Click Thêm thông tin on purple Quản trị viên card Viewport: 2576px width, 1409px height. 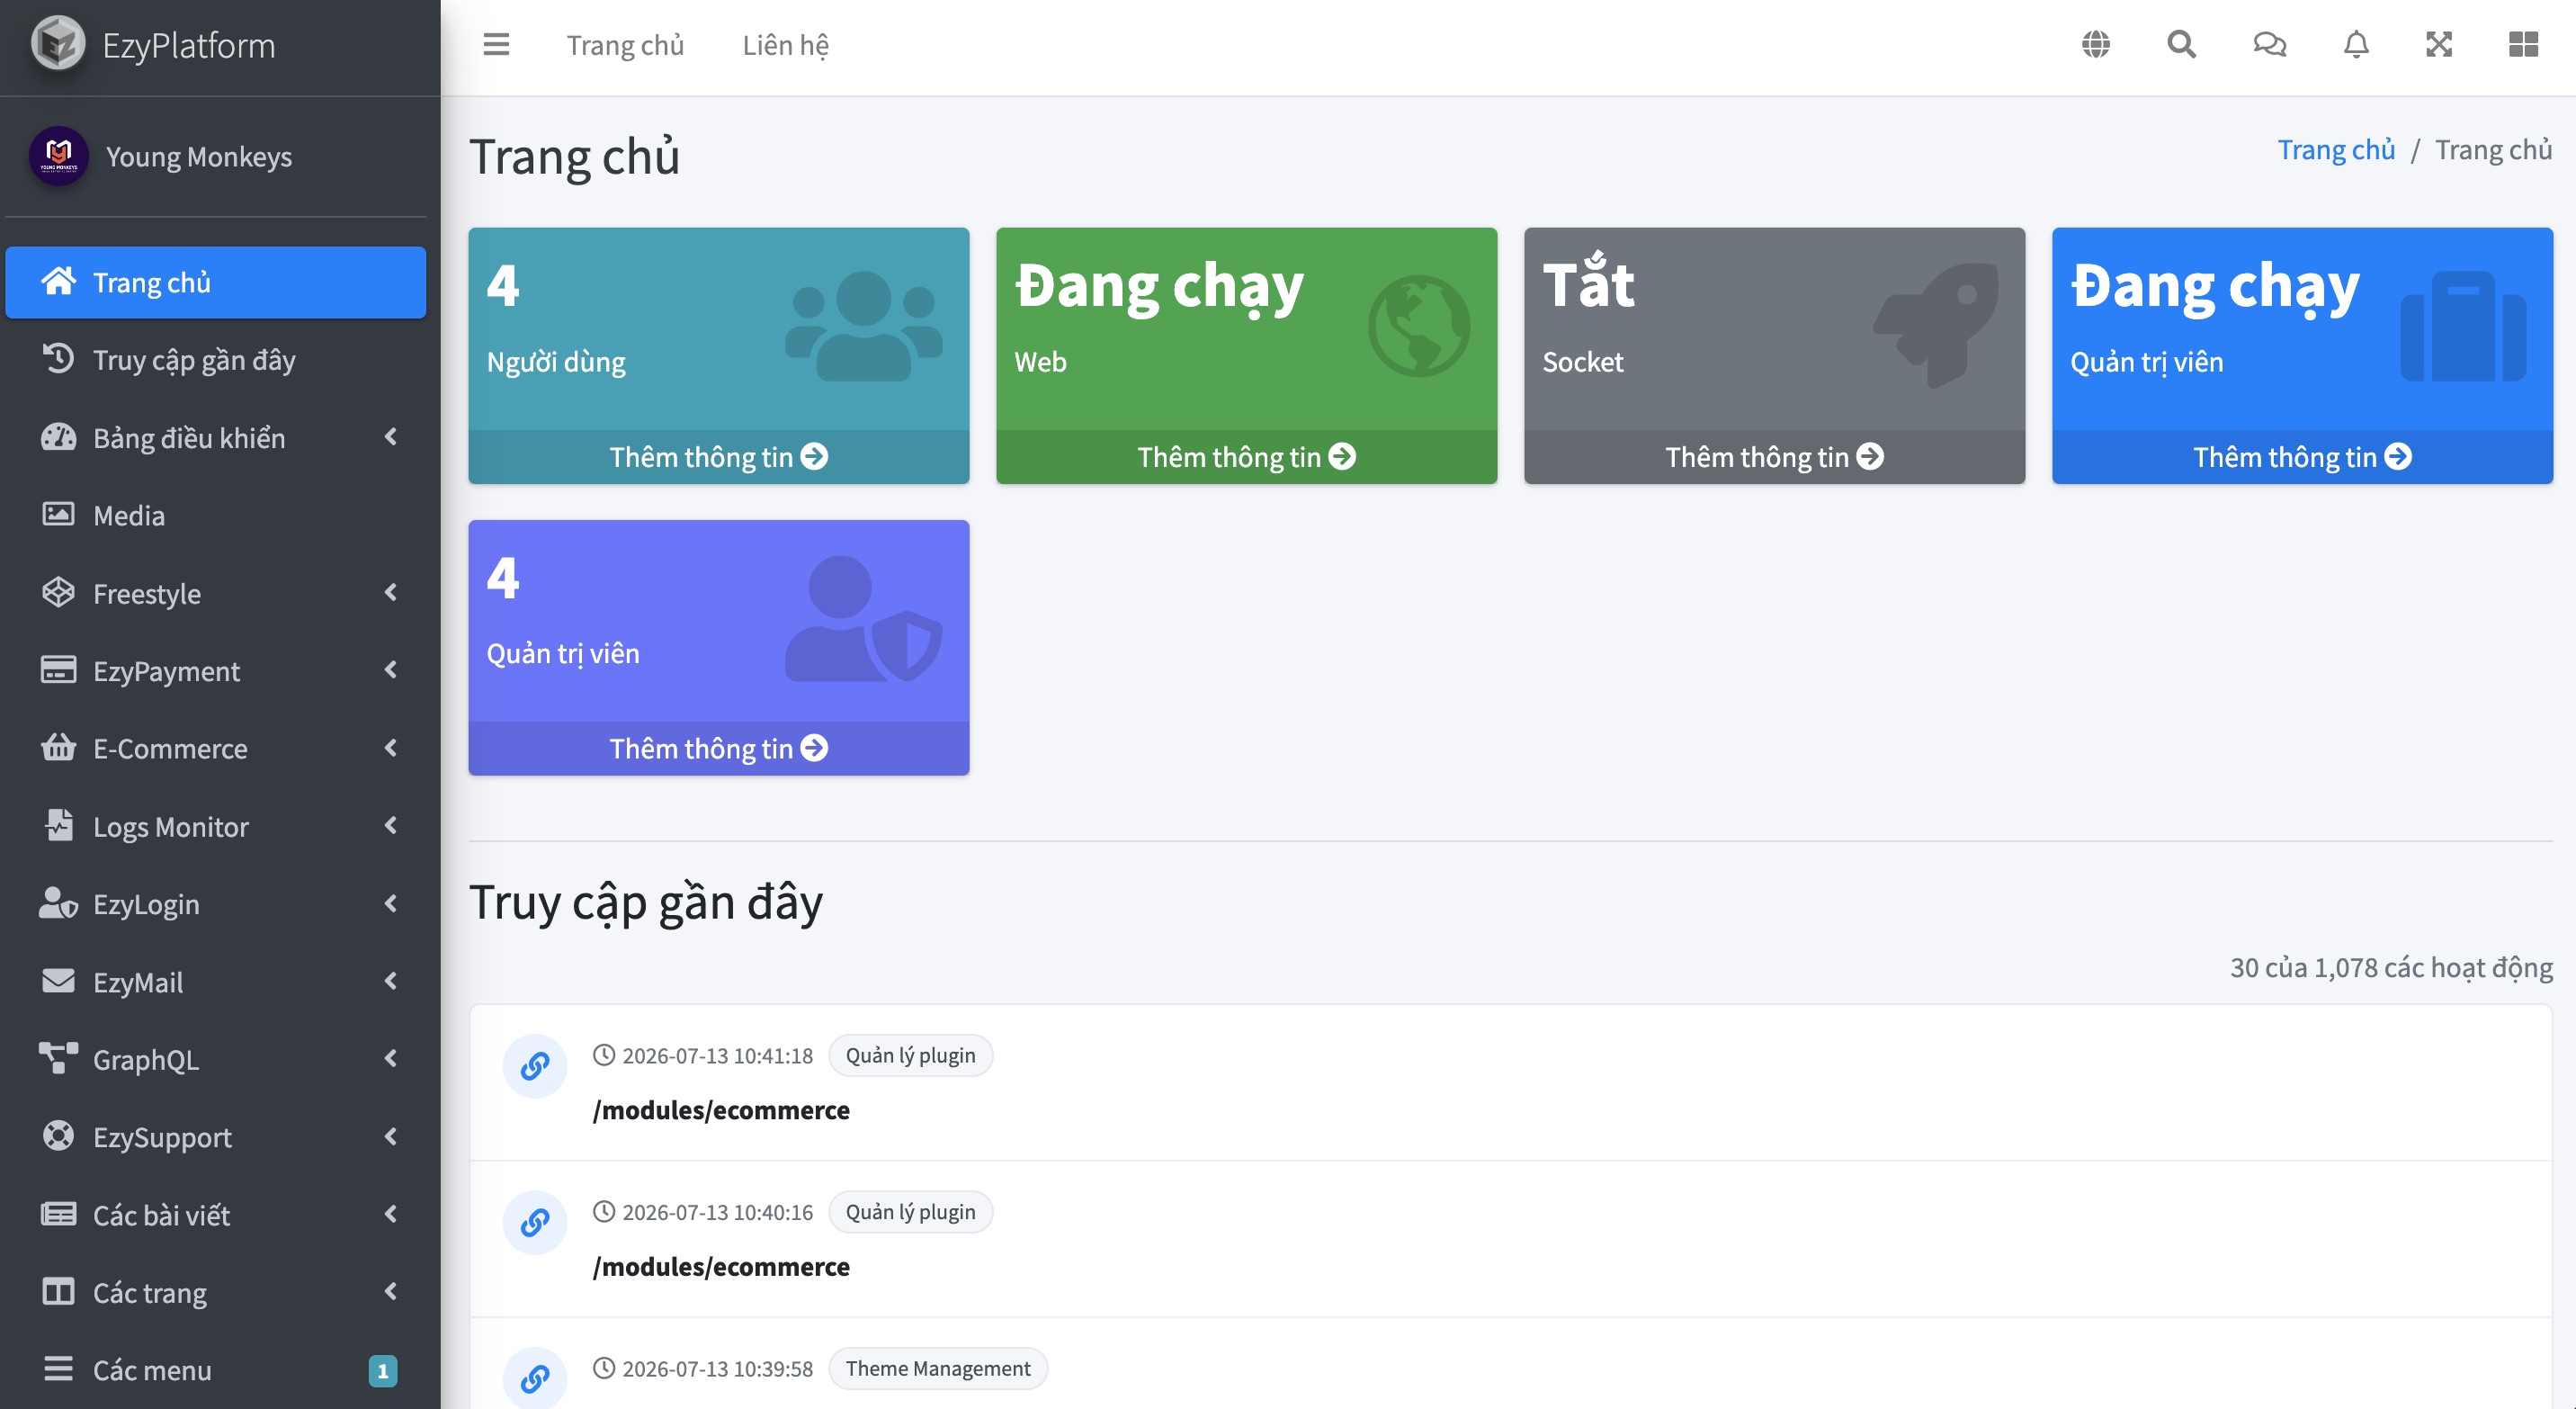pyautogui.click(x=718, y=748)
